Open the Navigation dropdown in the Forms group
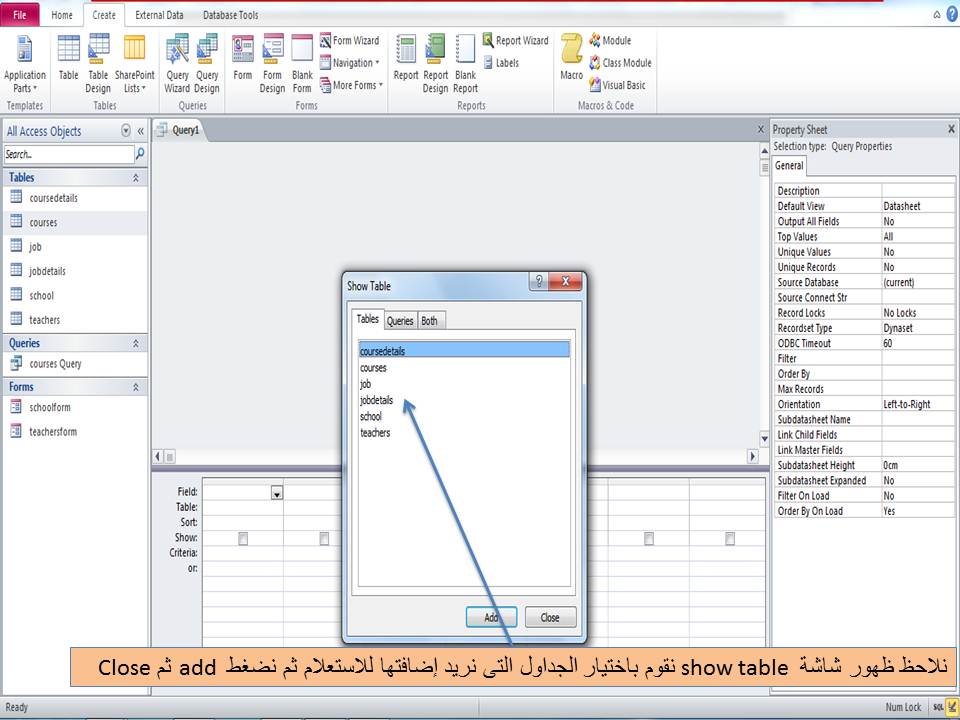Image resolution: width=960 pixels, height=720 pixels. click(352, 62)
